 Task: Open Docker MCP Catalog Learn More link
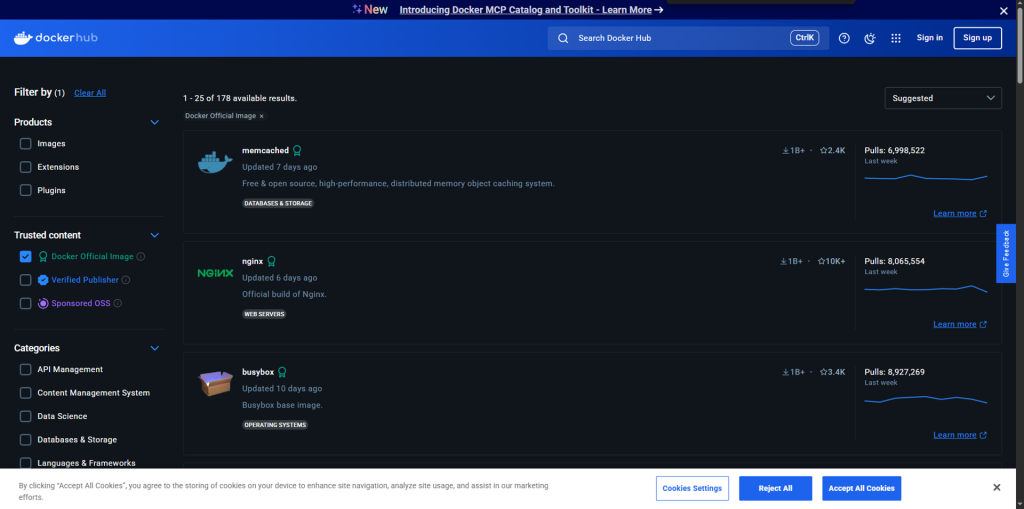[532, 10]
